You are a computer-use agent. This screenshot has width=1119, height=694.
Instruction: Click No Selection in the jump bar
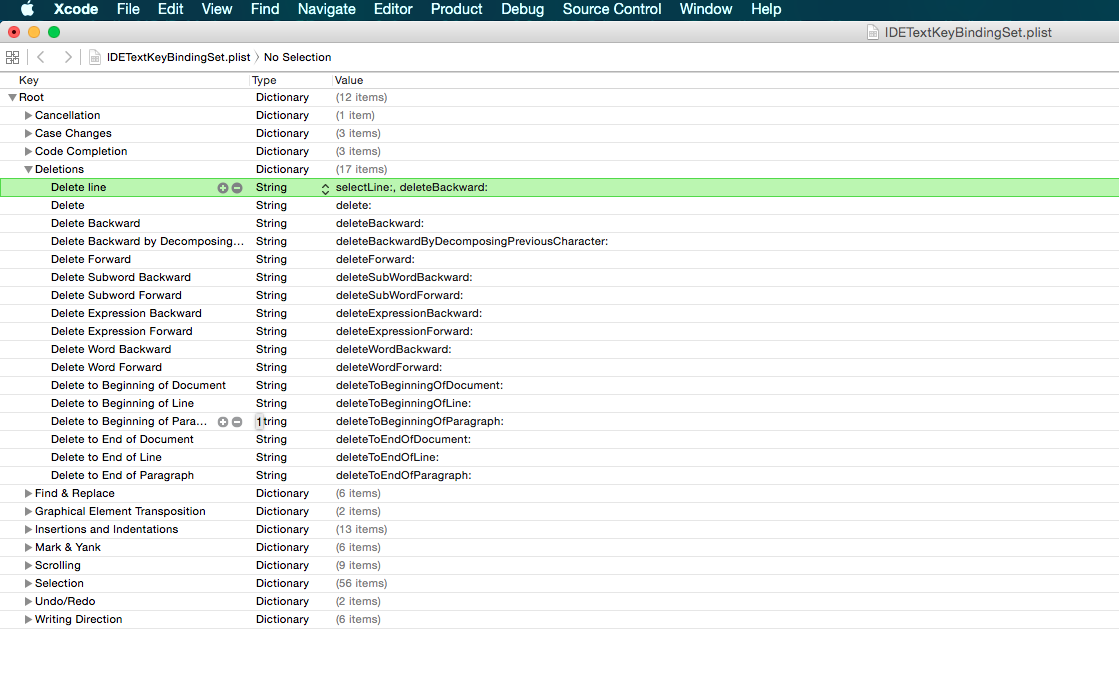point(298,57)
